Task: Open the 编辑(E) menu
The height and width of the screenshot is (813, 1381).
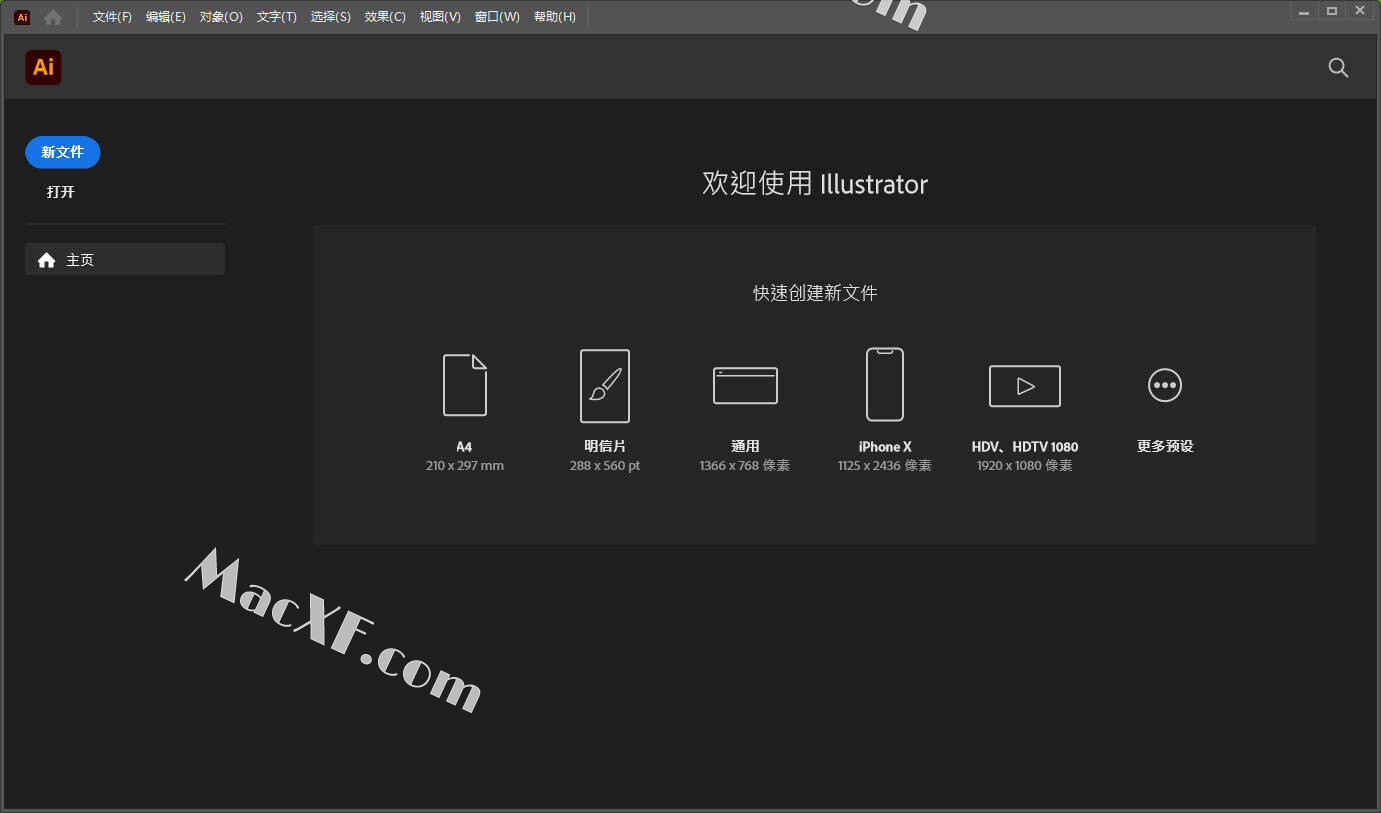Action: 165,17
